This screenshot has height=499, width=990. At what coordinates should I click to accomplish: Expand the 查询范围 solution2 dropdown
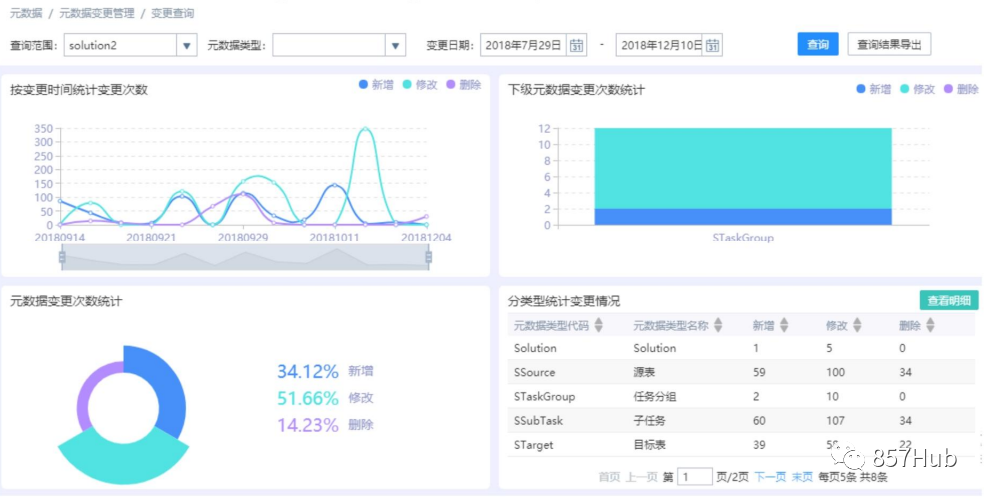coord(186,45)
